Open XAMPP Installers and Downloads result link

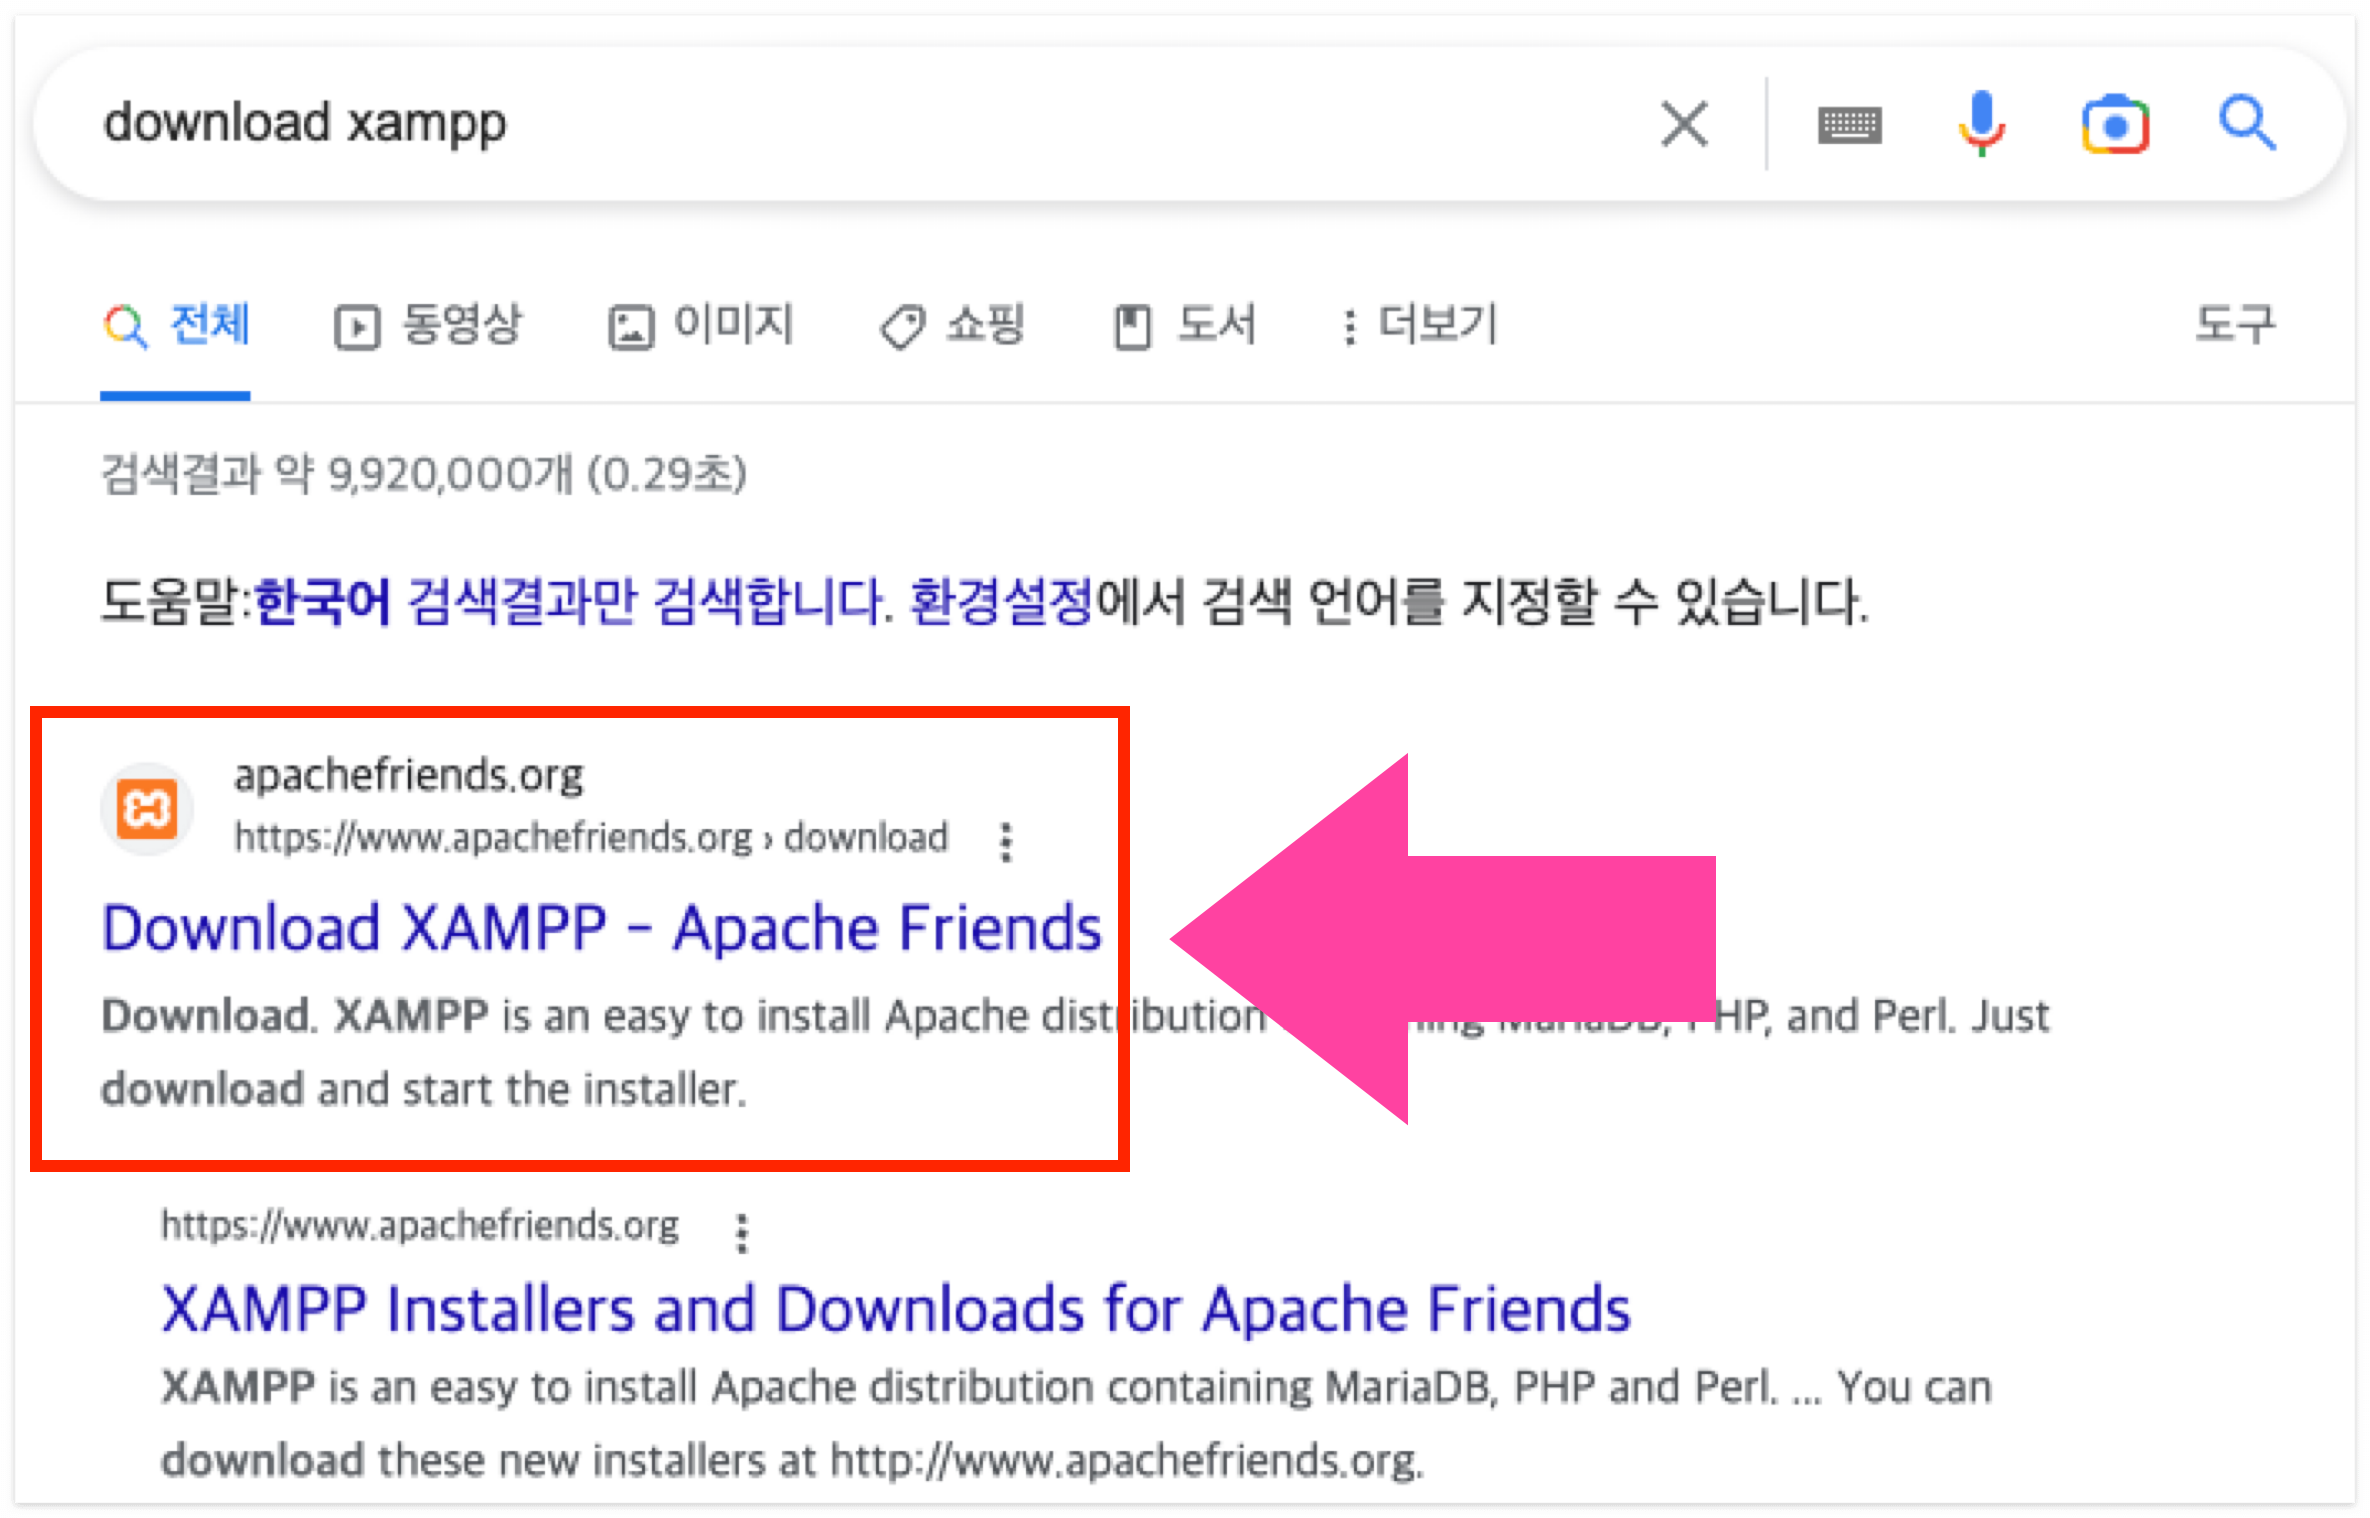click(x=895, y=1309)
